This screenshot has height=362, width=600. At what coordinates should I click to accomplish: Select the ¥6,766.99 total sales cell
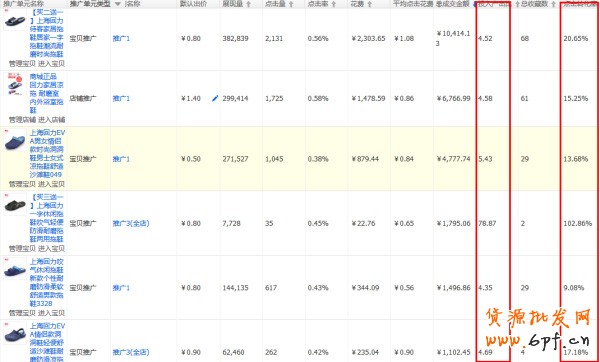[x=453, y=98]
